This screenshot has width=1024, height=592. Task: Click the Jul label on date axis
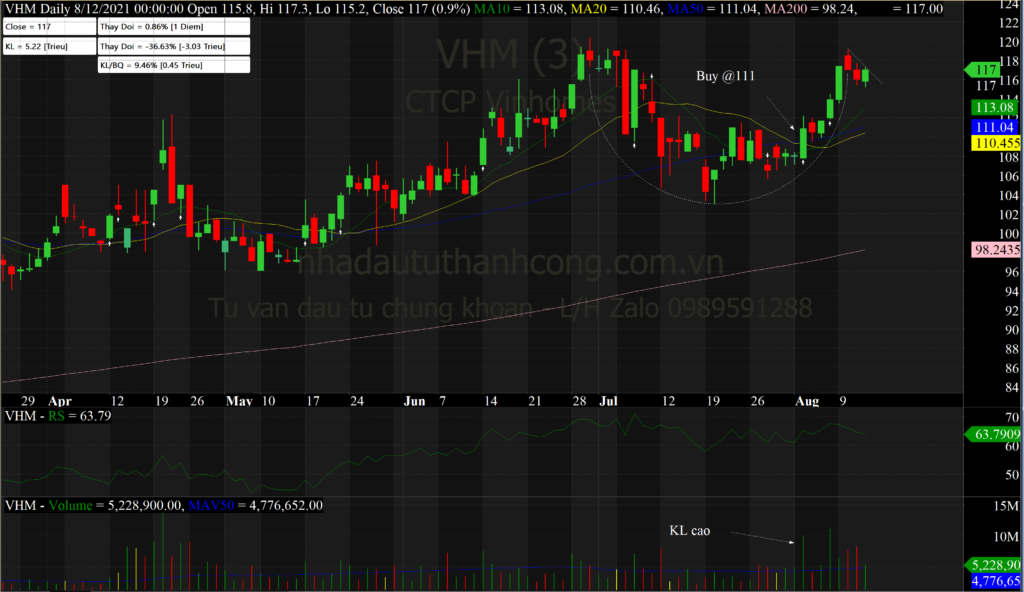coord(608,400)
